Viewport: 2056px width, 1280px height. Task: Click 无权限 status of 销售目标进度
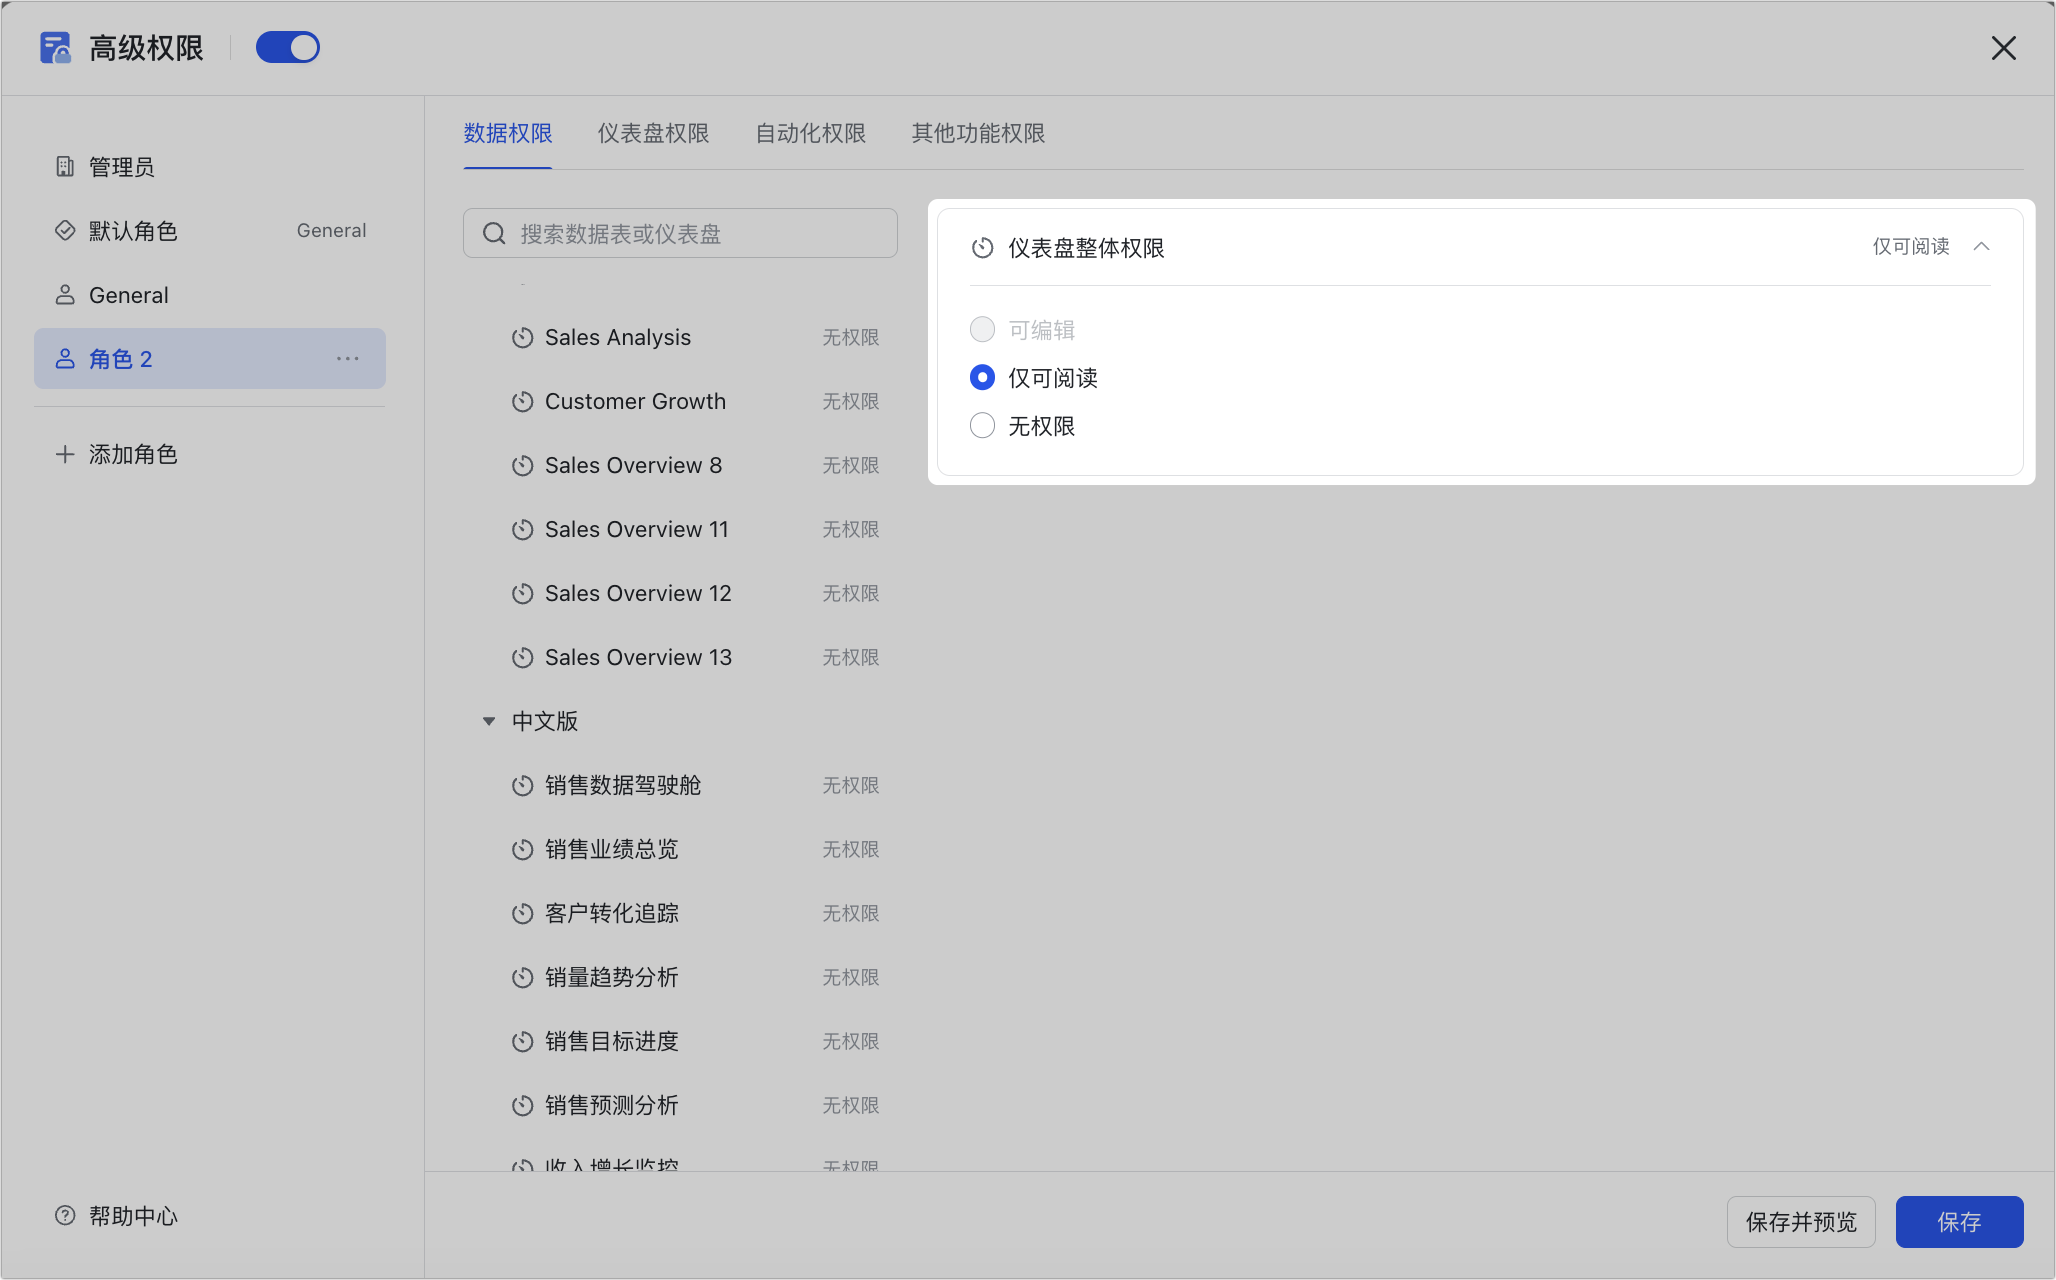tap(850, 1042)
